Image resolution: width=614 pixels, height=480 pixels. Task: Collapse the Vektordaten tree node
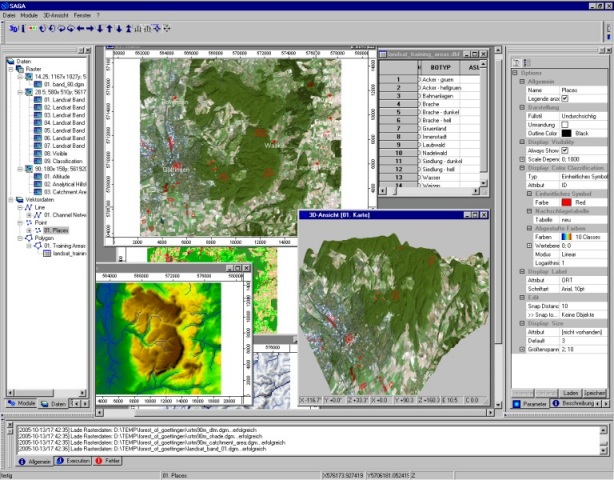(x=11, y=200)
